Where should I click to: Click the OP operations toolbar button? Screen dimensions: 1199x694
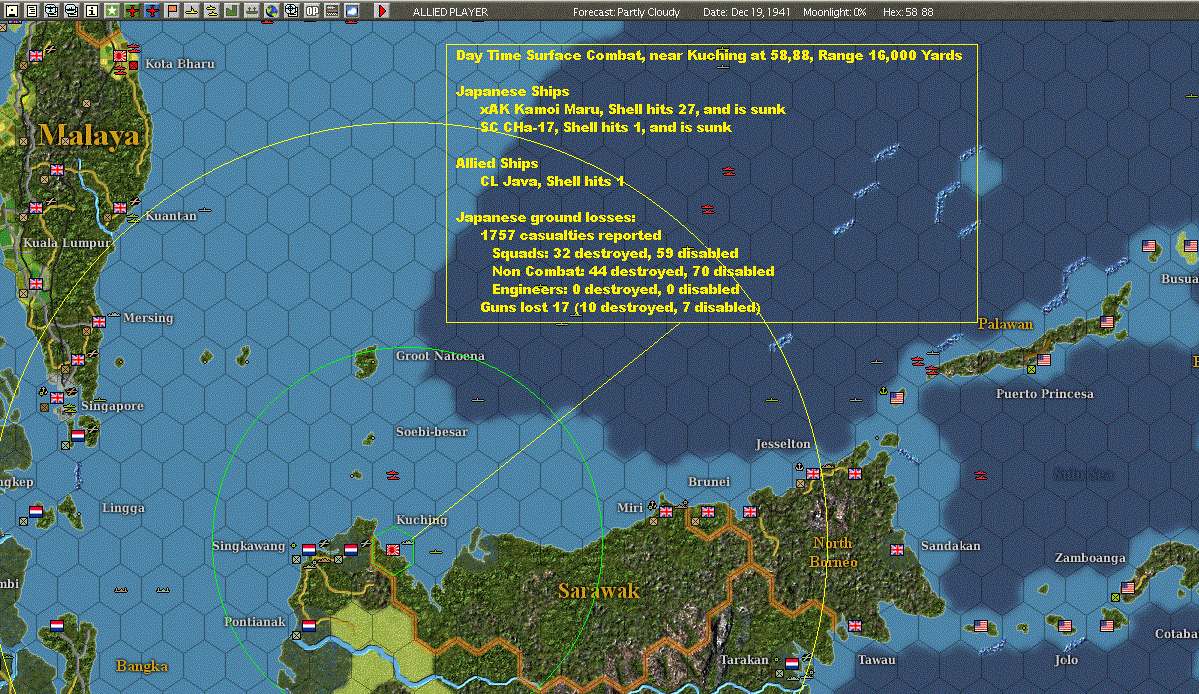click(312, 11)
